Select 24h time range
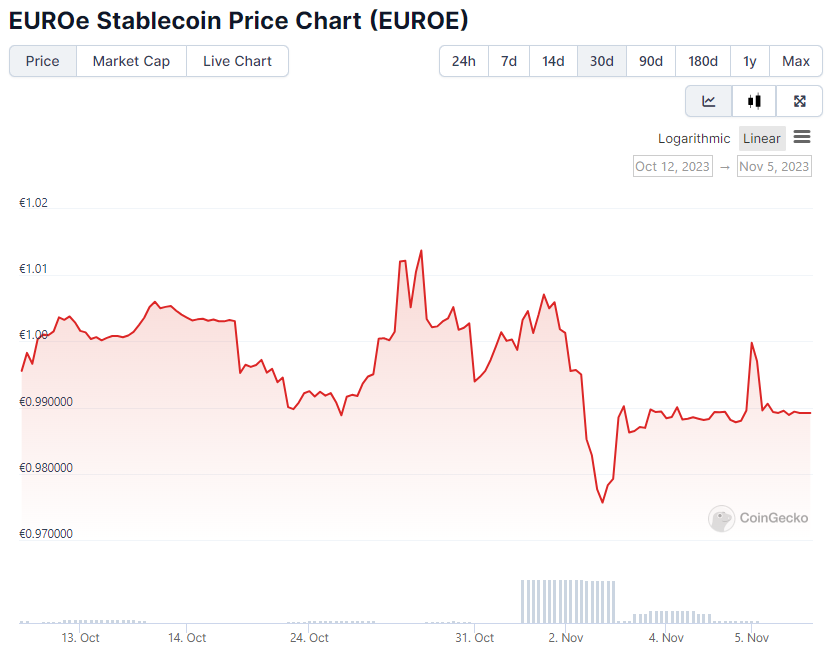Viewport: 827px width, 649px height. pos(463,61)
